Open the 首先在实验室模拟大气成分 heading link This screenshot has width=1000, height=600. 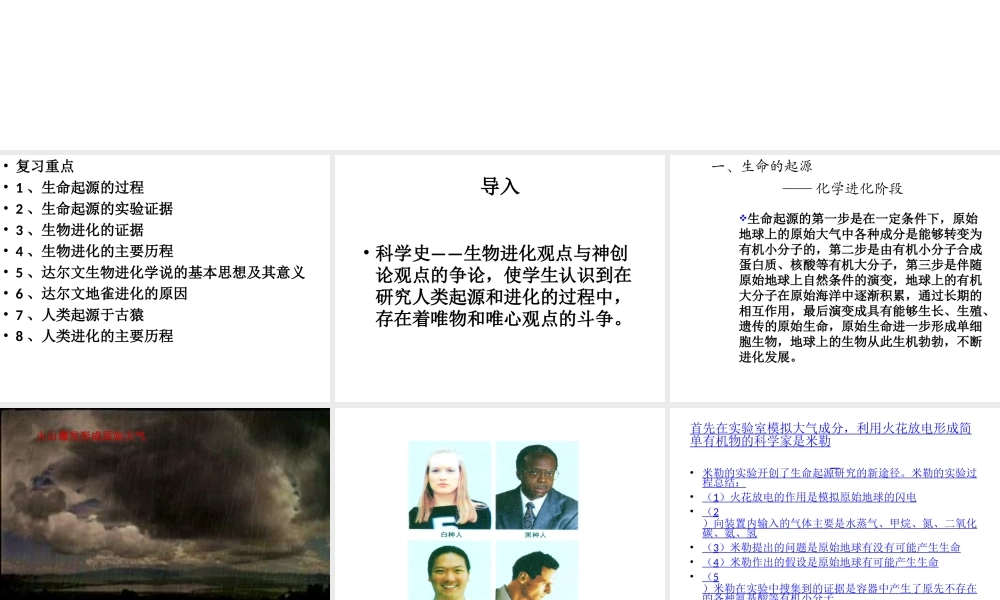pyautogui.click(x=830, y=434)
